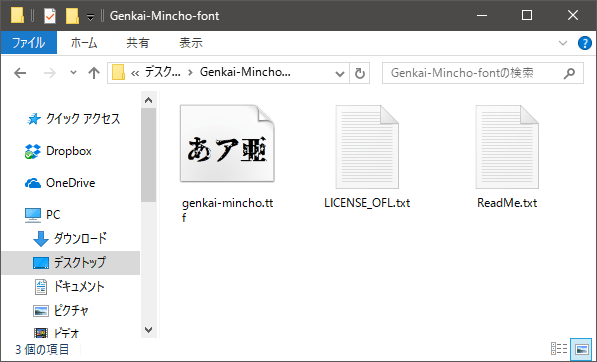Open the recent locations dropdown arrow
597x362 pixels.
click(x=73, y=72)
